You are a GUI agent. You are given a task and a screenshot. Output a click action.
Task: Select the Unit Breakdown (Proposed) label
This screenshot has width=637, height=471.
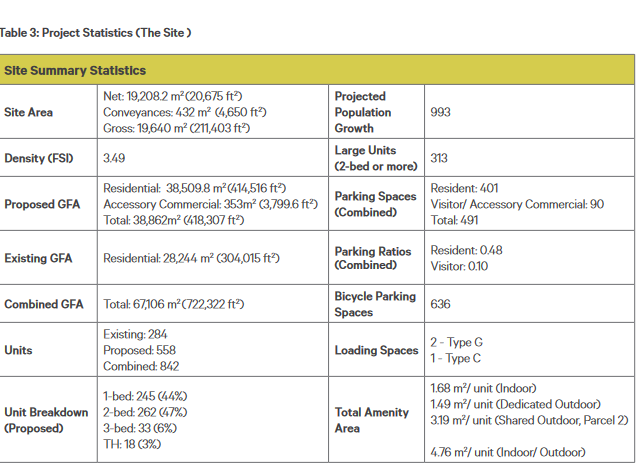(46, 420)
